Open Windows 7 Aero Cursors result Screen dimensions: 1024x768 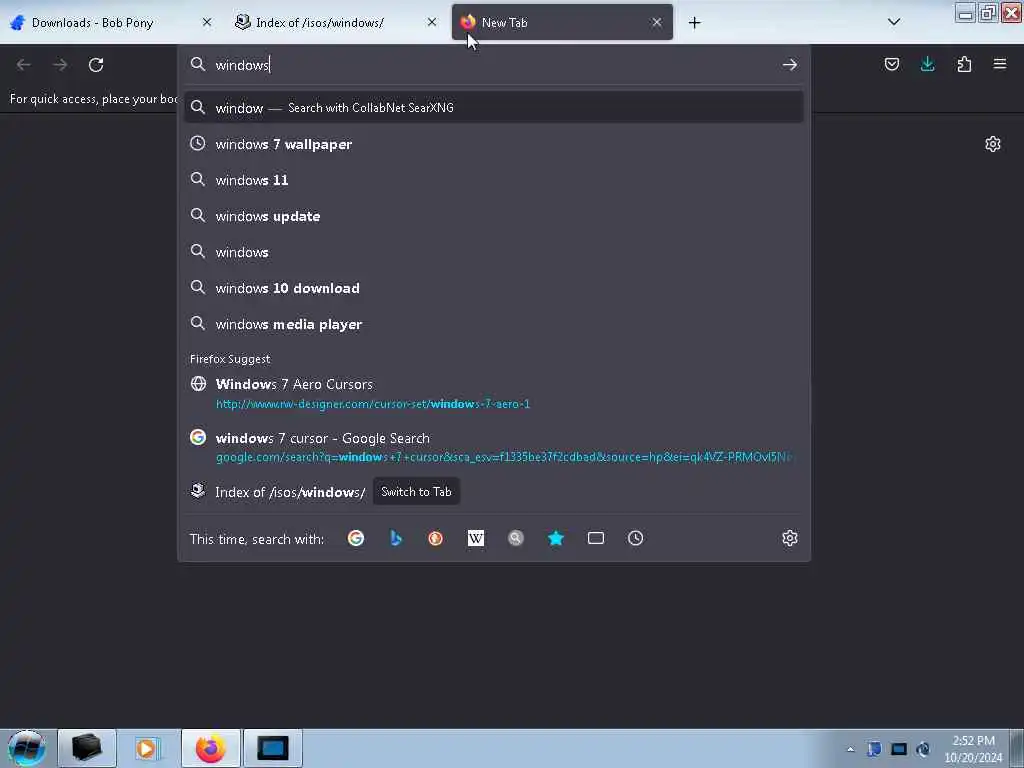(x=294, y=384)
